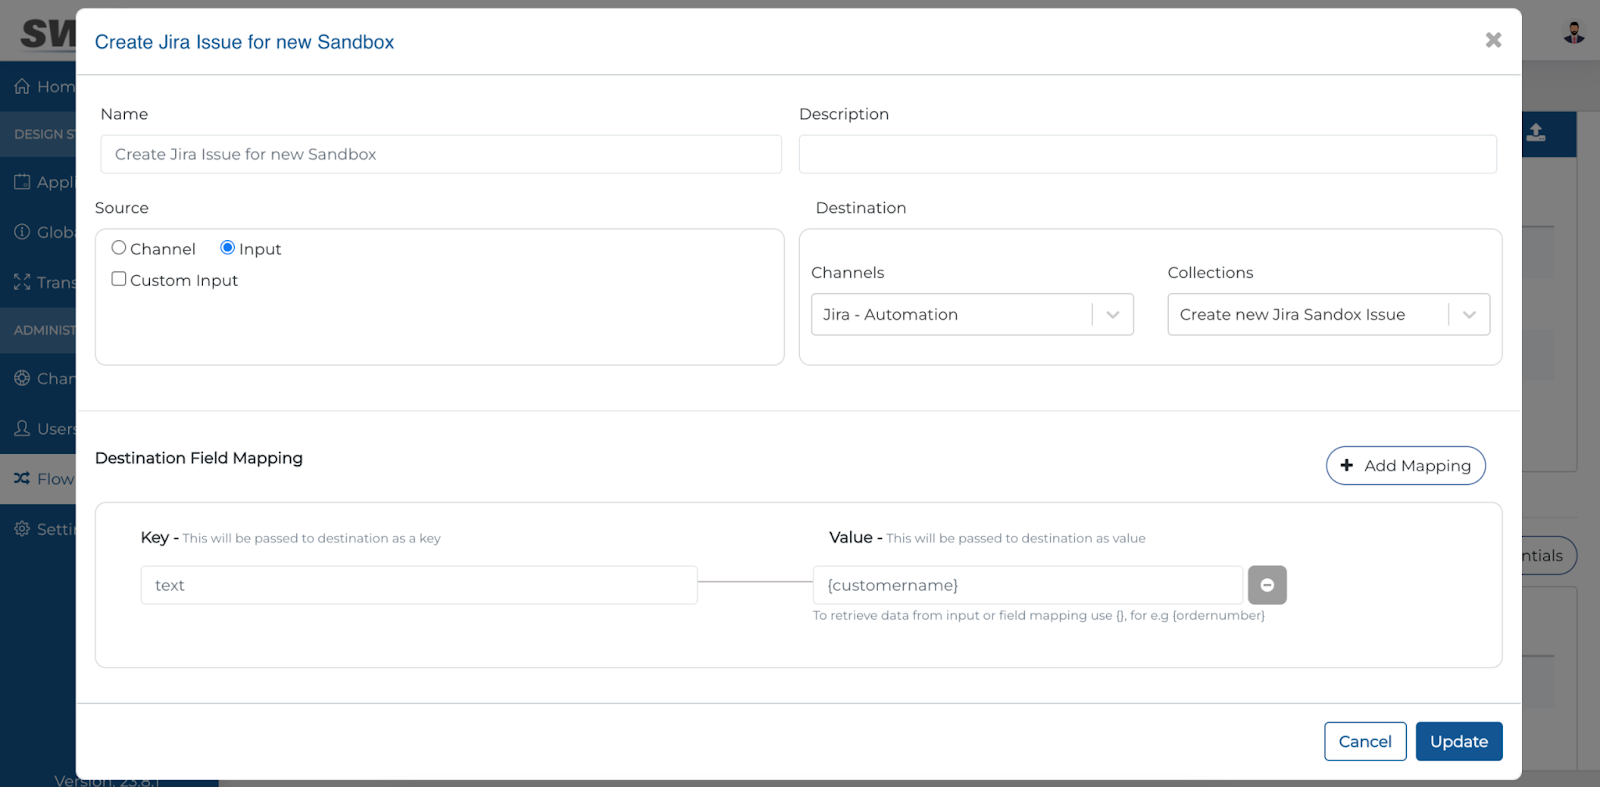Open the Collections dropdown chevron
This screenshot has width=1600, height=787.
click(x=1469, y=314)
